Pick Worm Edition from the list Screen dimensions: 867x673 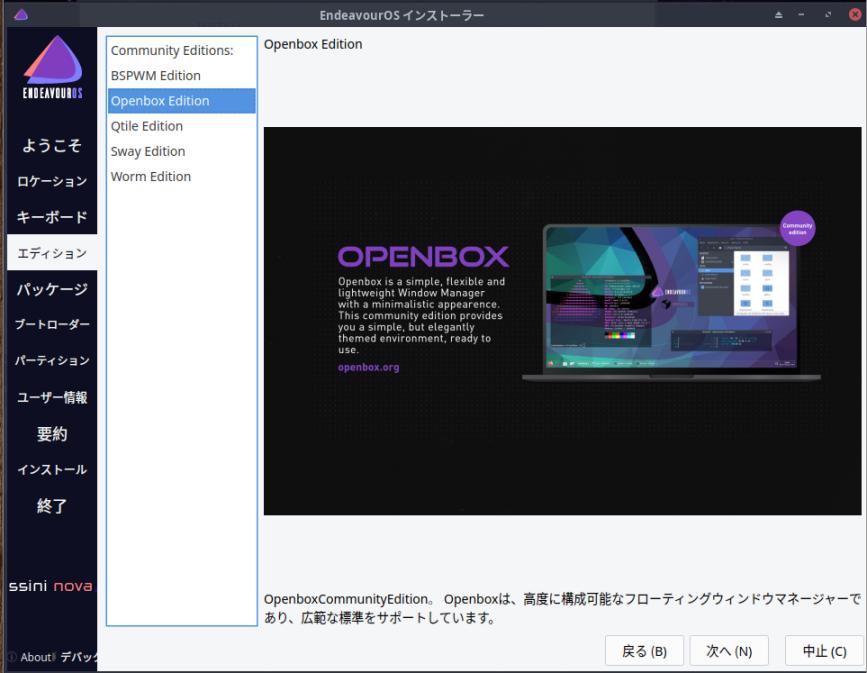181,176
